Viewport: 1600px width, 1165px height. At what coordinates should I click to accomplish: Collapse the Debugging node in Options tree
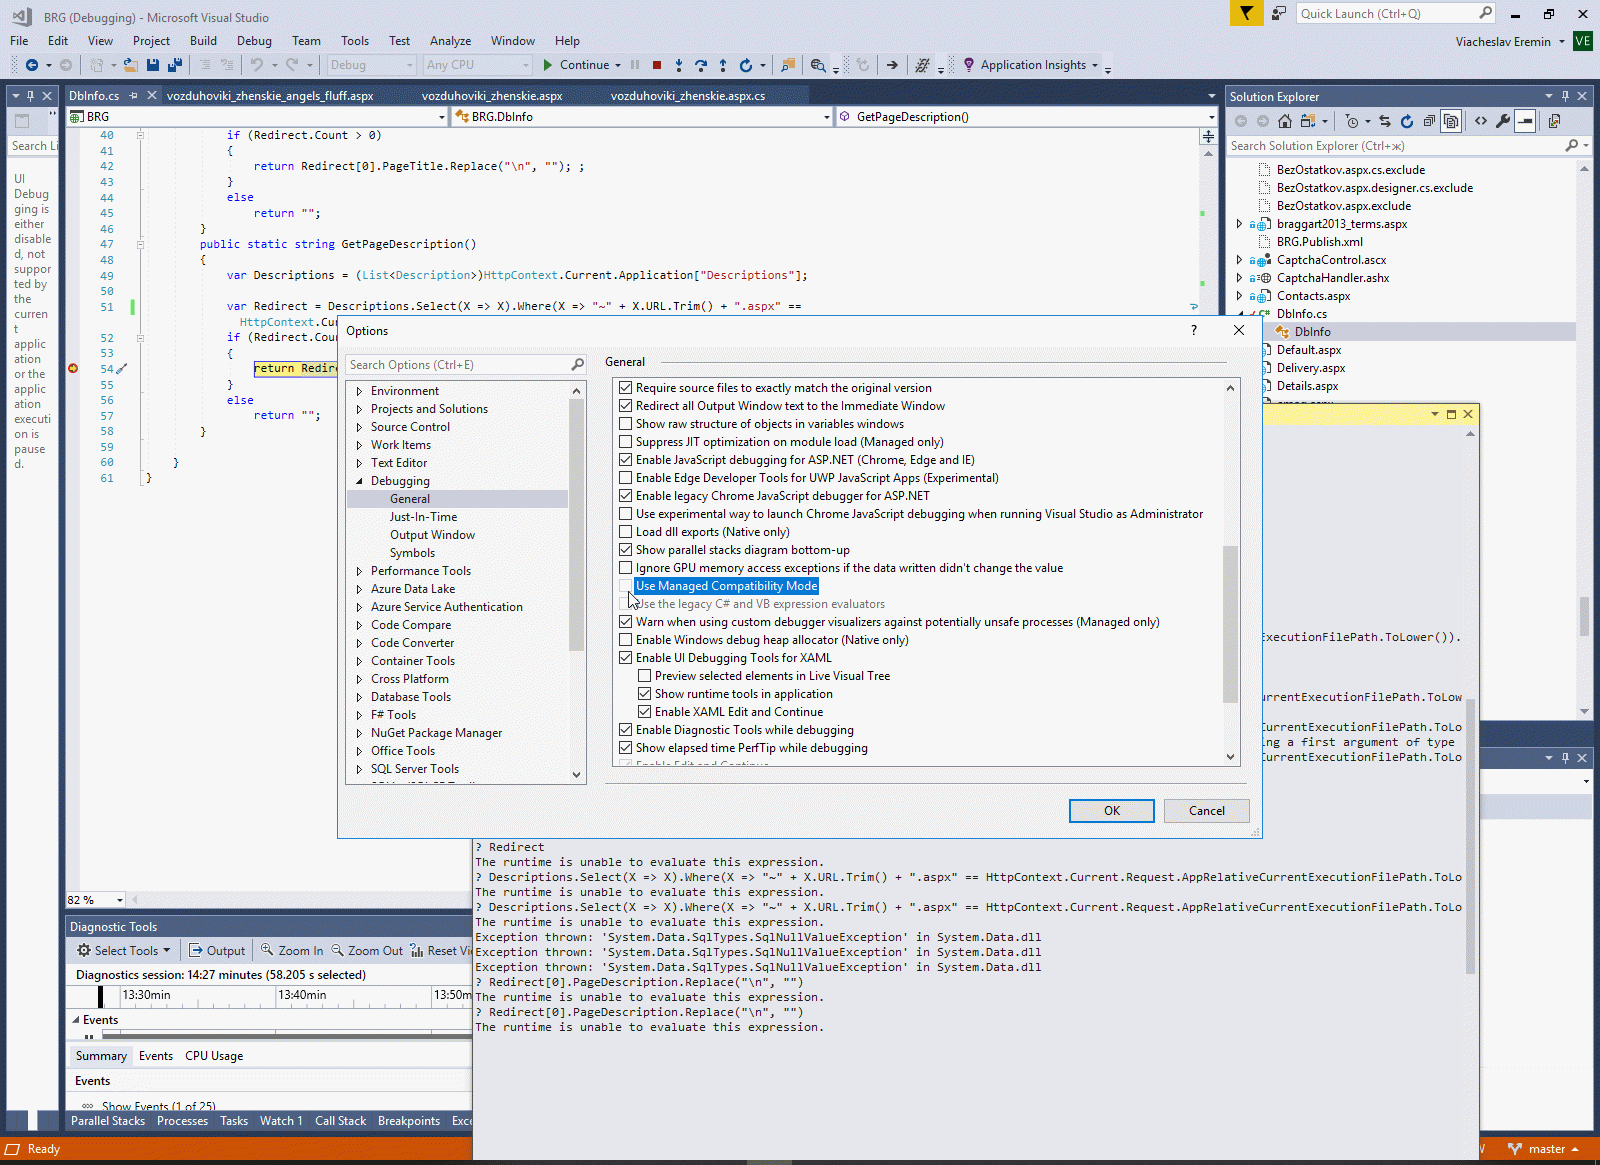359,481
